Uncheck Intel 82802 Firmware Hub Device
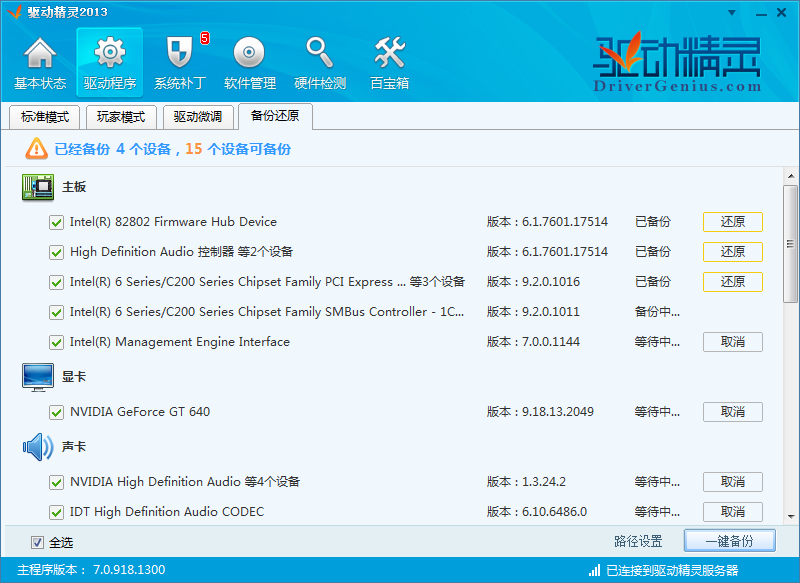 tap(56, 222)
